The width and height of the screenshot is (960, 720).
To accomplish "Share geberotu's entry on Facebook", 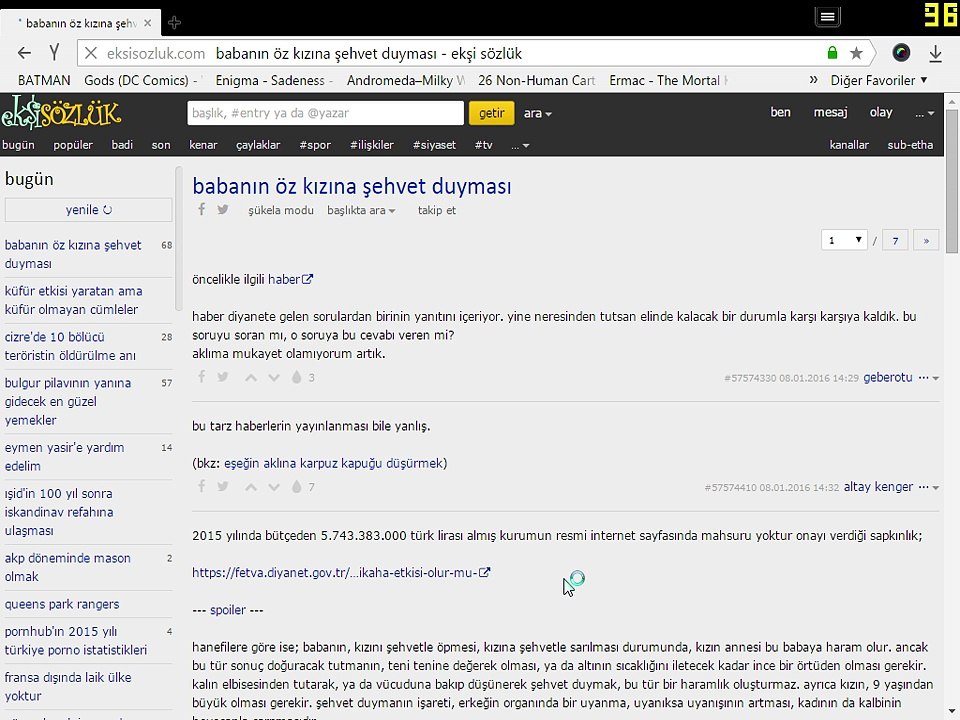I will click(x=201, y=377).
